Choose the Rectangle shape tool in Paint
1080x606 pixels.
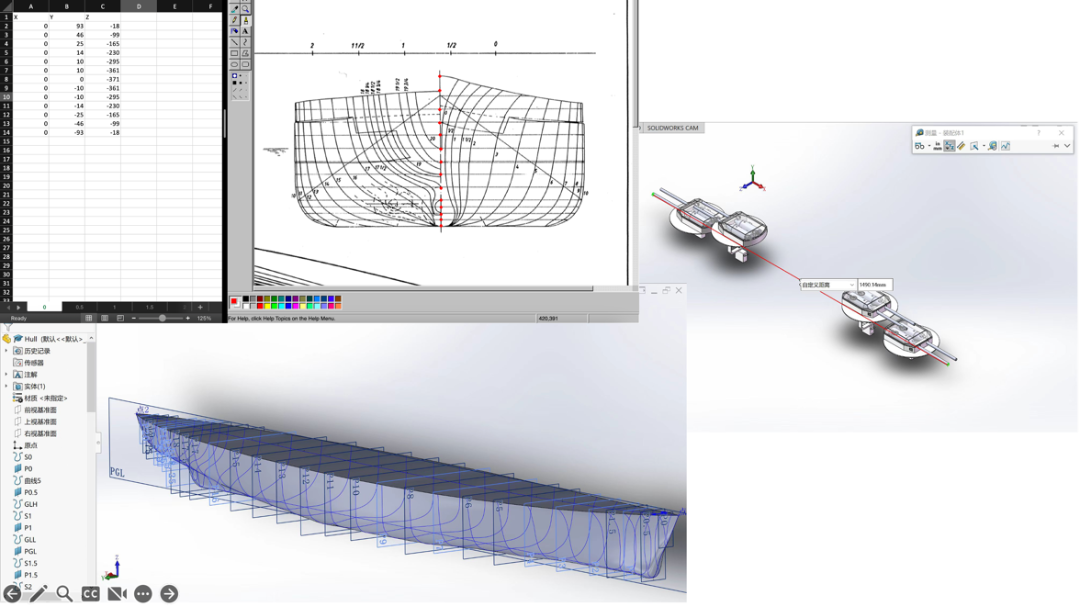235,53
